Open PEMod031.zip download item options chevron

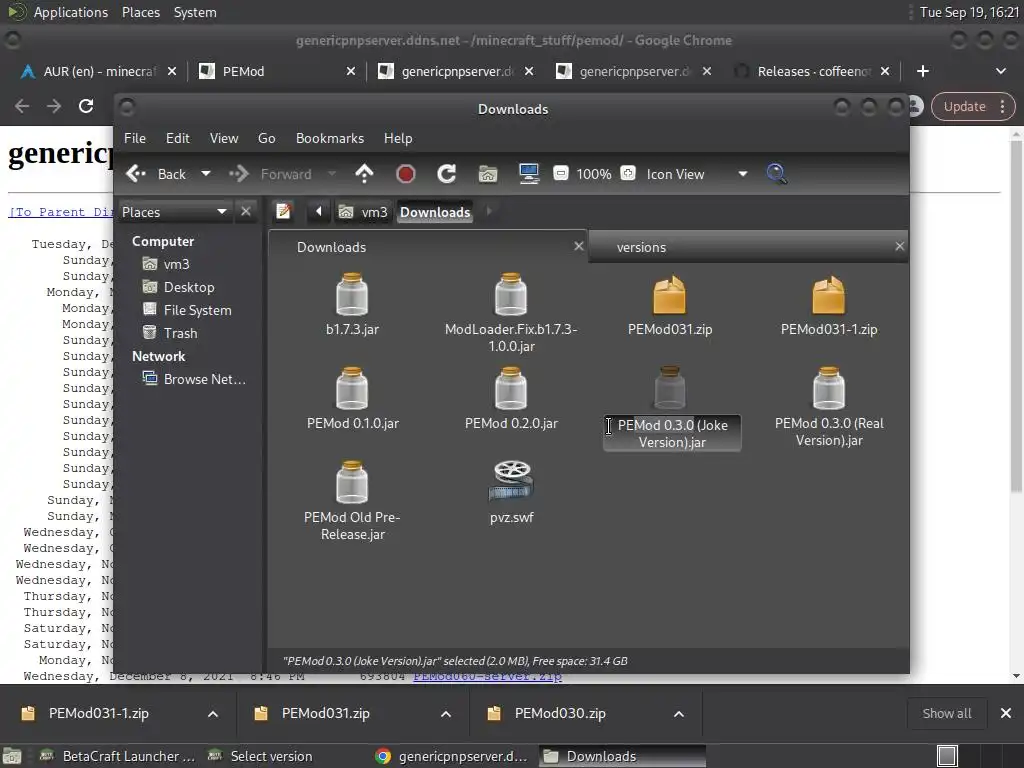tap(446, 714)
